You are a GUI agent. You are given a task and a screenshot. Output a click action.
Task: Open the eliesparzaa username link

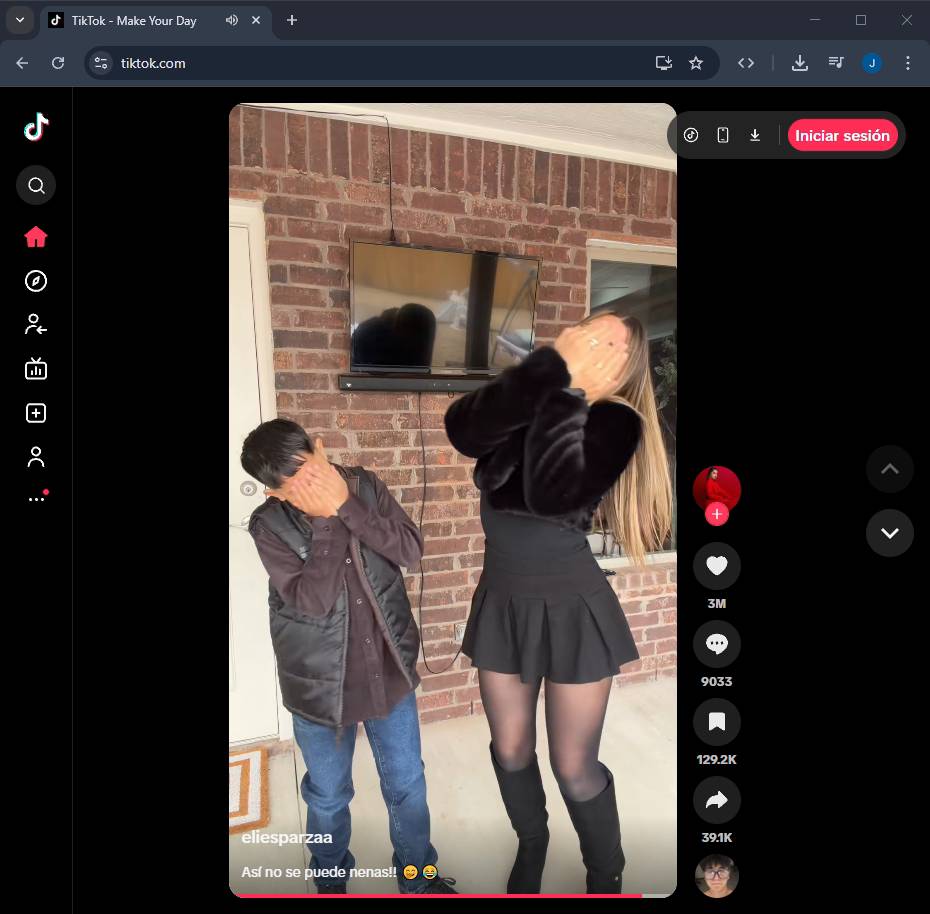[x=287, y=838]
